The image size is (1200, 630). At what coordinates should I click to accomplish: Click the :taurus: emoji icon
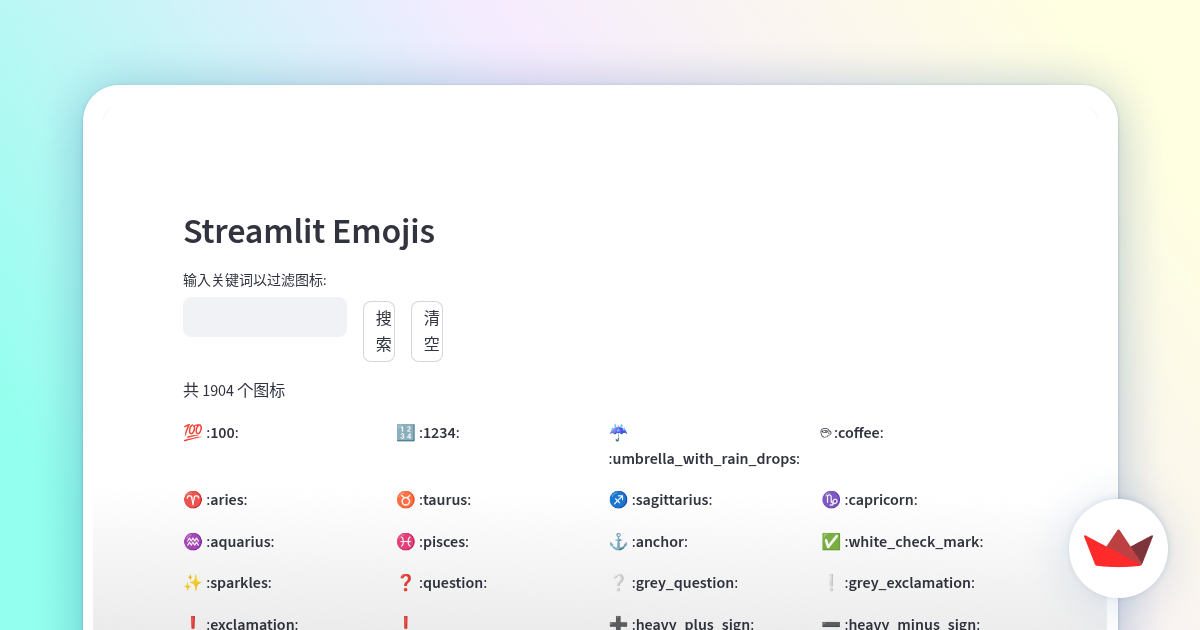click(x=405, y=499)
